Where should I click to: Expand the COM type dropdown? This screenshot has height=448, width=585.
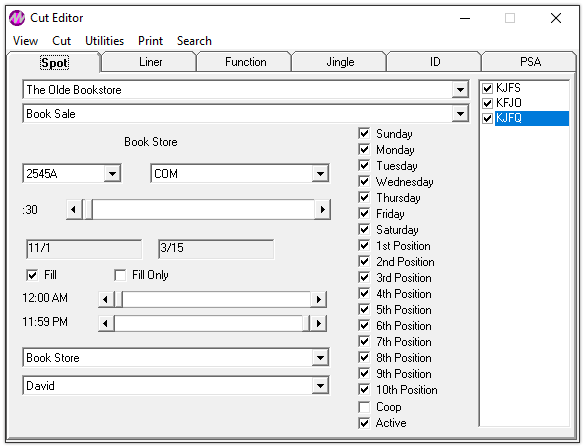point(320,173)
